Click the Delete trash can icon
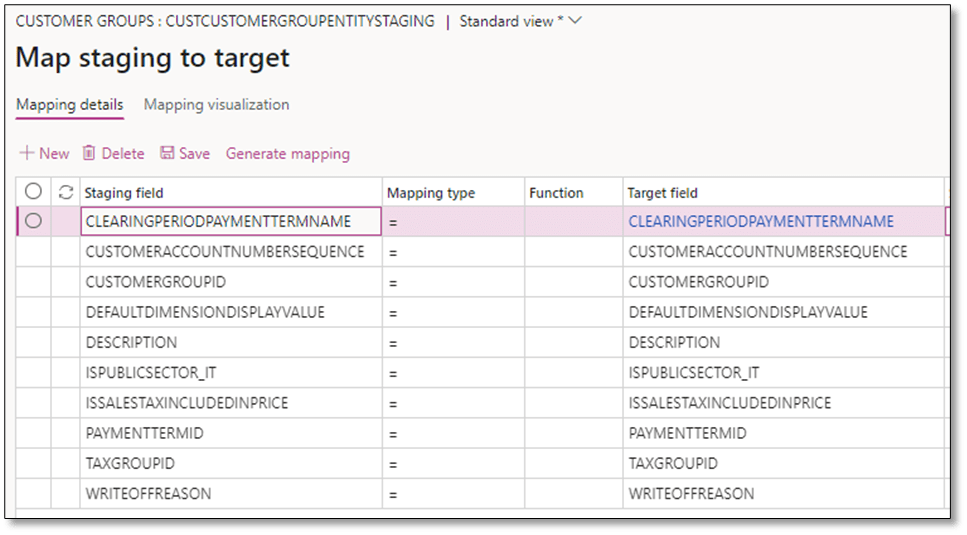Viewport: 967px width, 535px height. tap(89, 153)
